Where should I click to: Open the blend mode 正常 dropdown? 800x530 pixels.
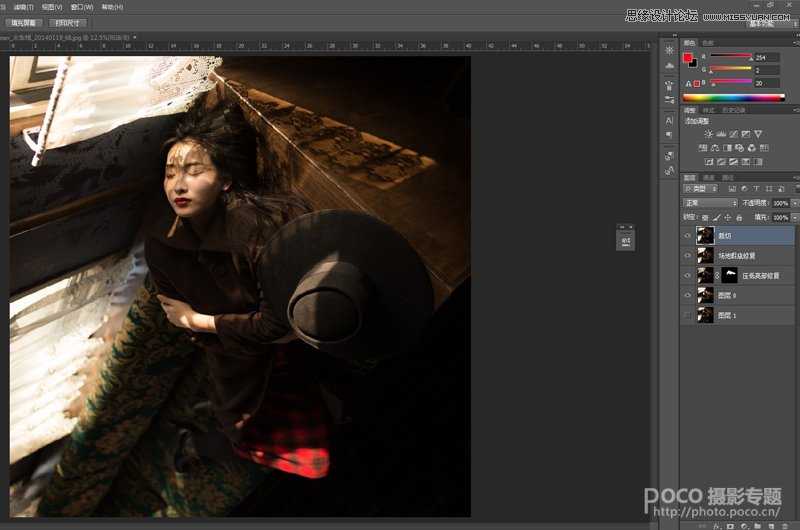710,203
